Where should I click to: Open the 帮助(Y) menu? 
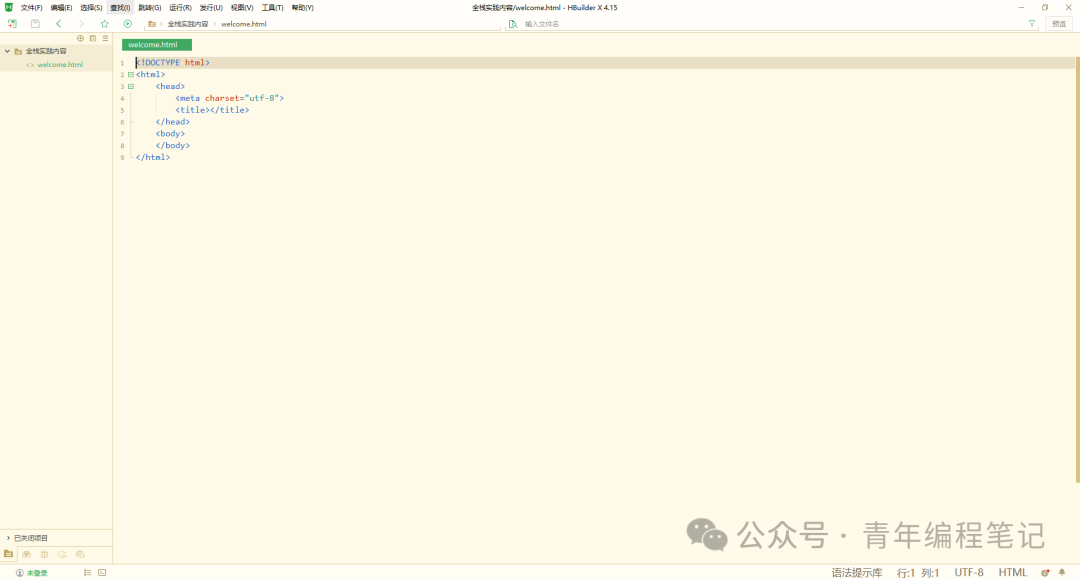click(x=302, y=8)
